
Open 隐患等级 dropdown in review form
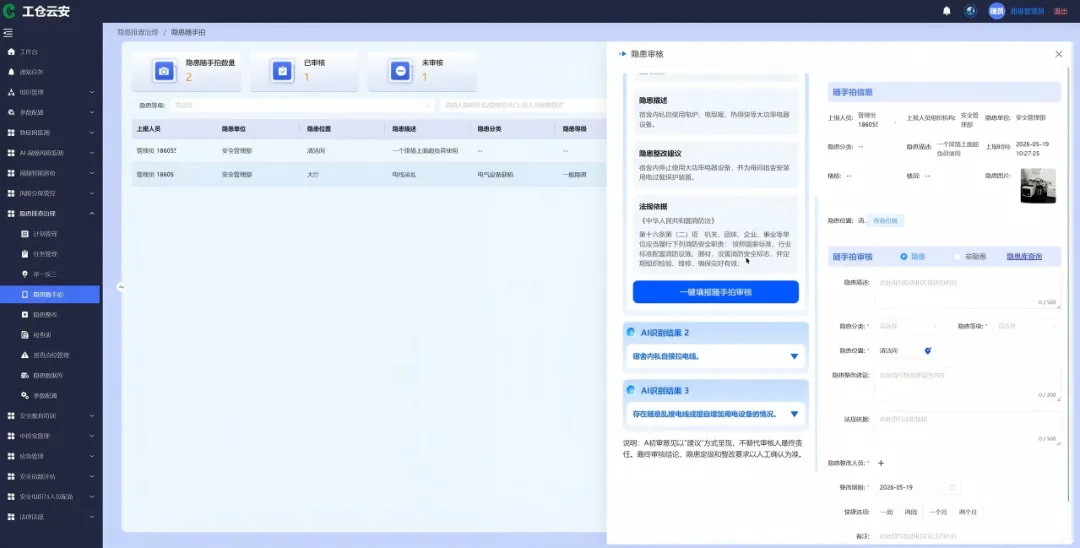coord(1026,326)
